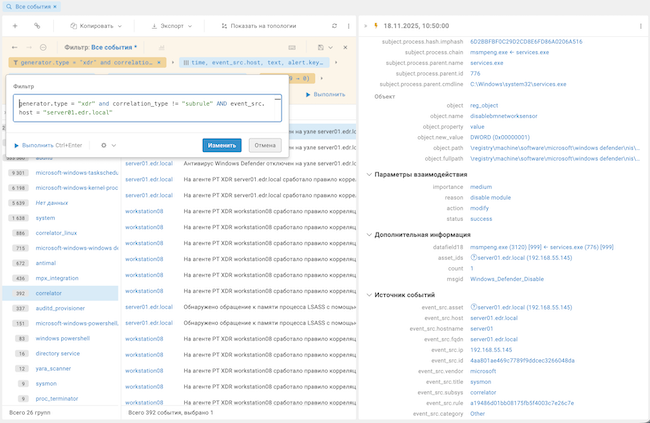Select the 'microsoft-windows-taskschedu' group

pyautogui.click(x=77, y=173)
